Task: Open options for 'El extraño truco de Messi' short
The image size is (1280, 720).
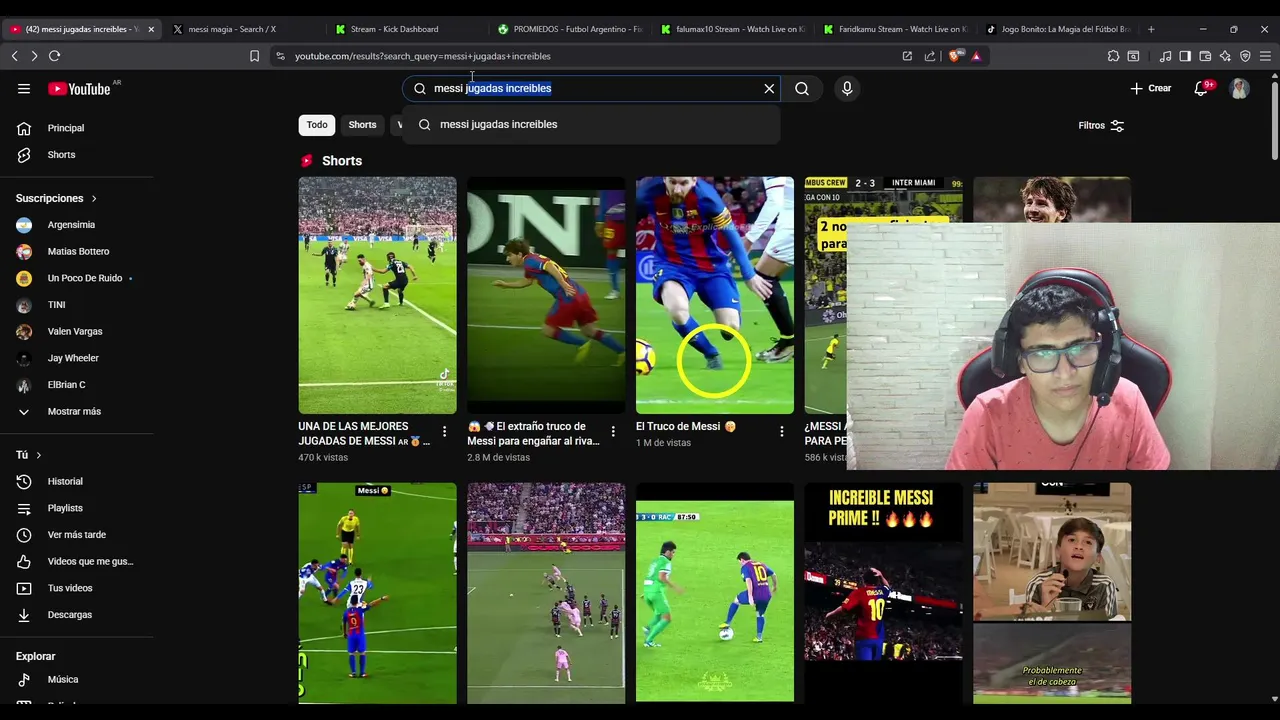Action: click(613, 432)
